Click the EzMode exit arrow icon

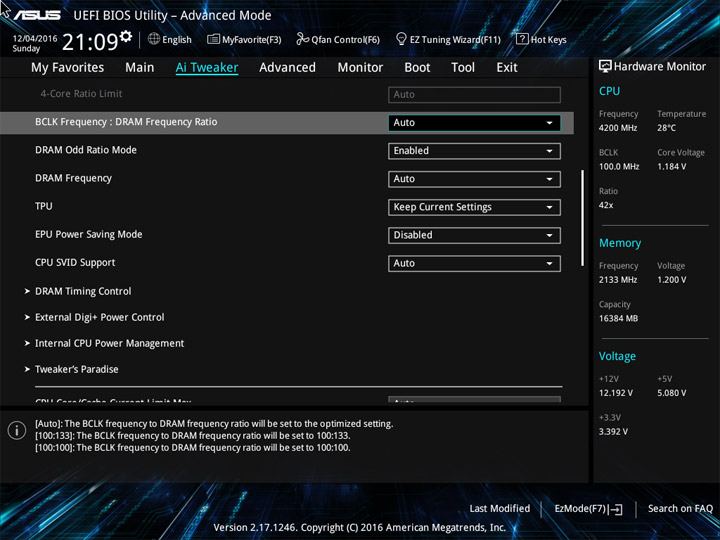click(616, 509)
